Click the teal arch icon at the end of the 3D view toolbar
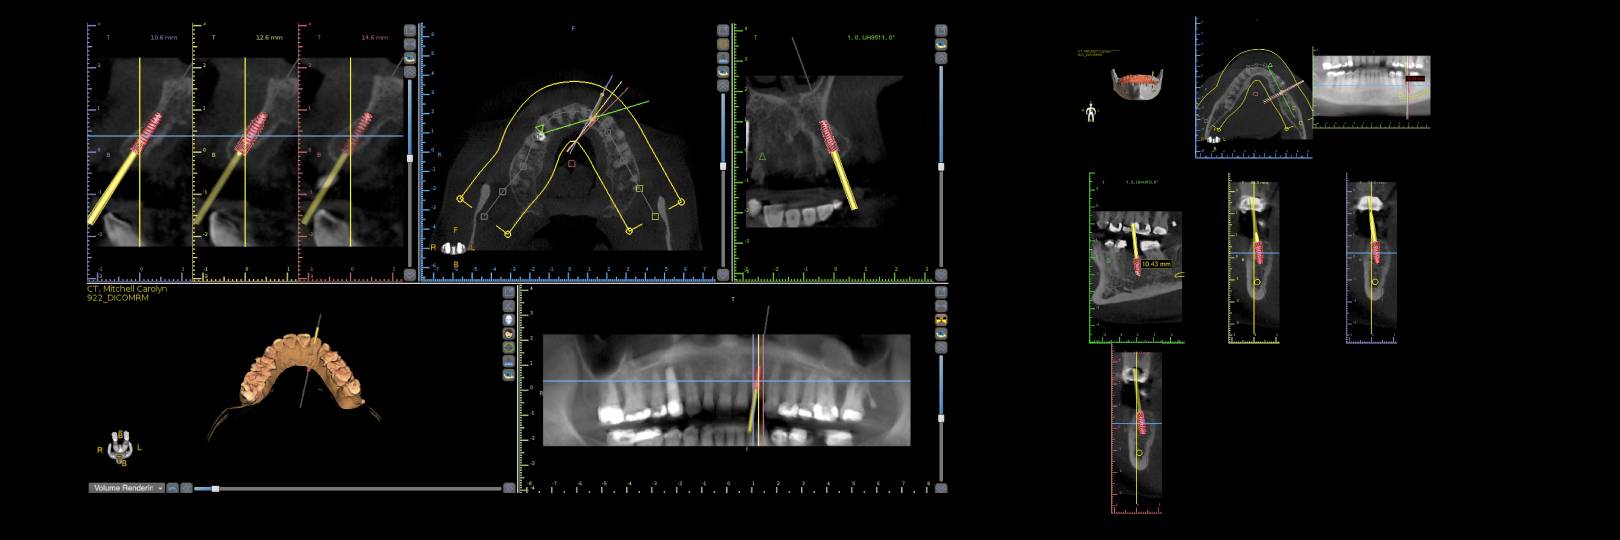Image resolution: width=1620 pixels, height=540 pixels. tap(509, 375)
